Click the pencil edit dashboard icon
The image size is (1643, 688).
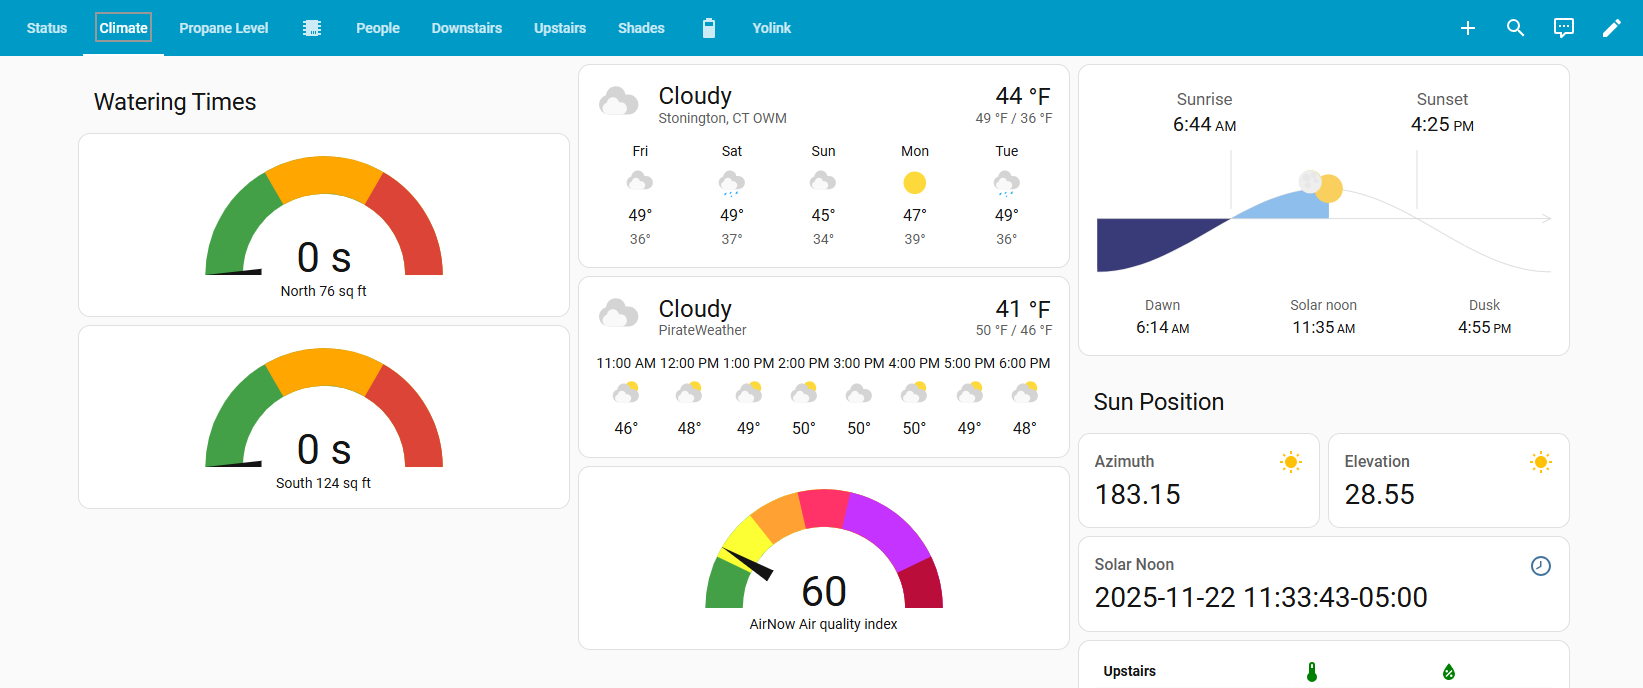(x=1611, y=28)
